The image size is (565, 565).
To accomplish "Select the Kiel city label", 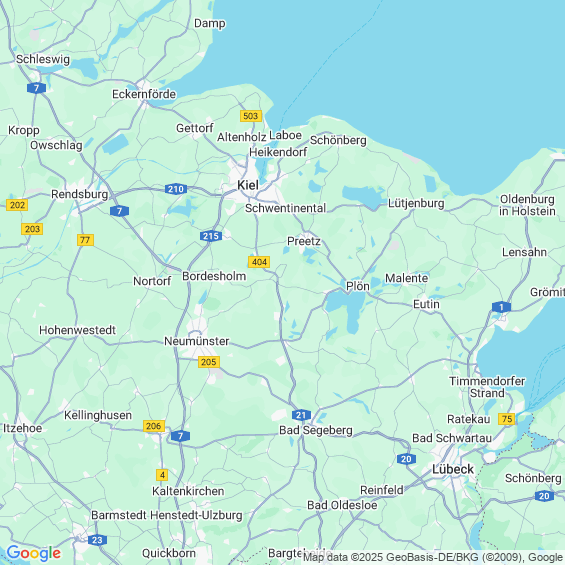I will pyautogui.click(x=248, y=185).
